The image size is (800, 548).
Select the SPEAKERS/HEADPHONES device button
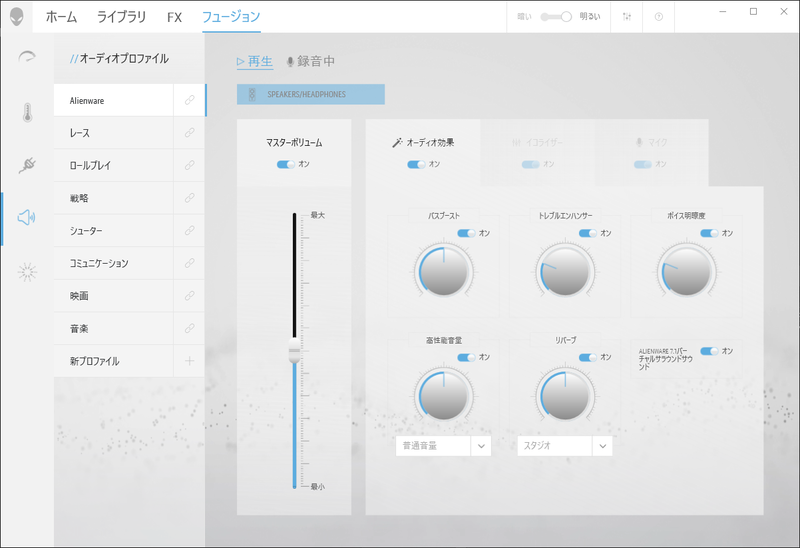point(311,94)
